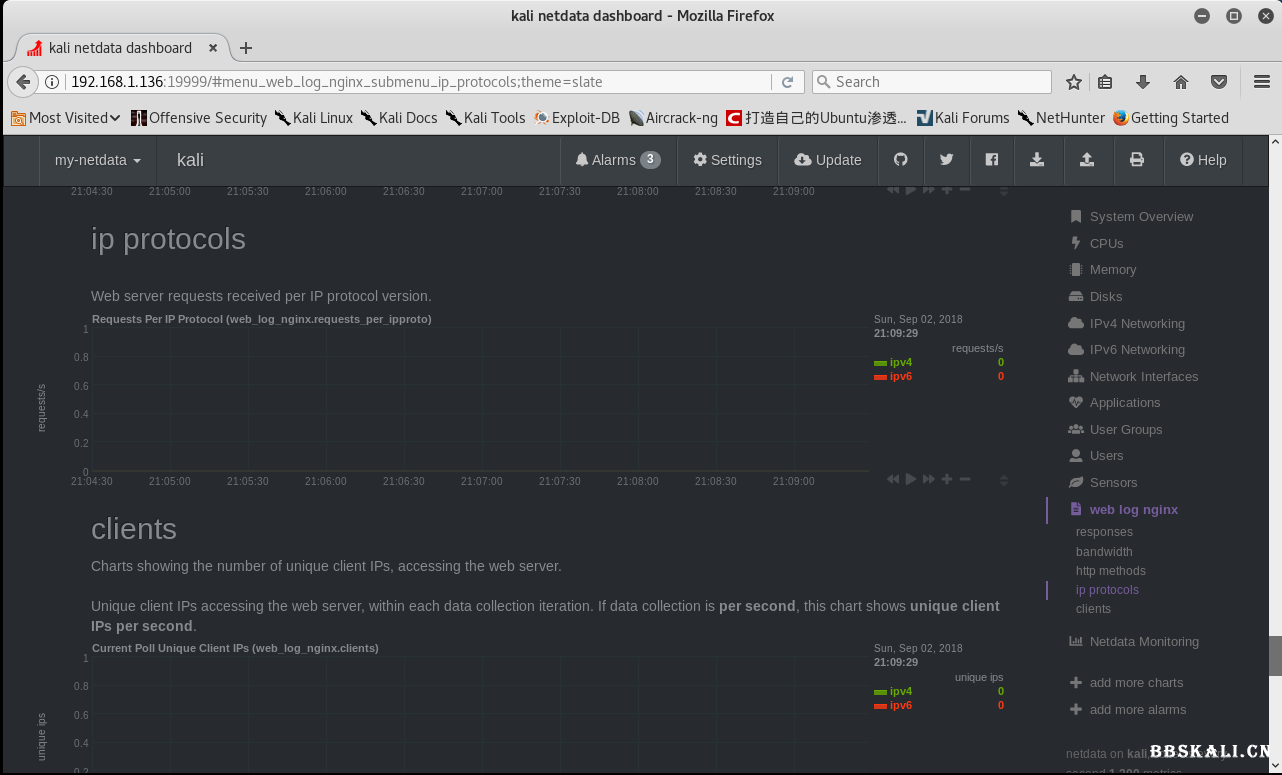This screenshot has width=1282, height=775.
Task: Play the Requests Per IP Protocol chart
Action: point(911,479)
